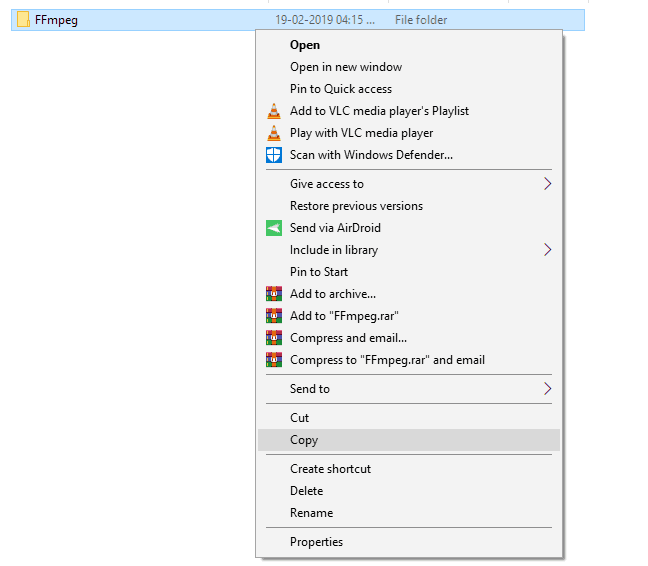Expand the Include in library submenu arrow
648x566 pixels.
[x=548, y=250]
